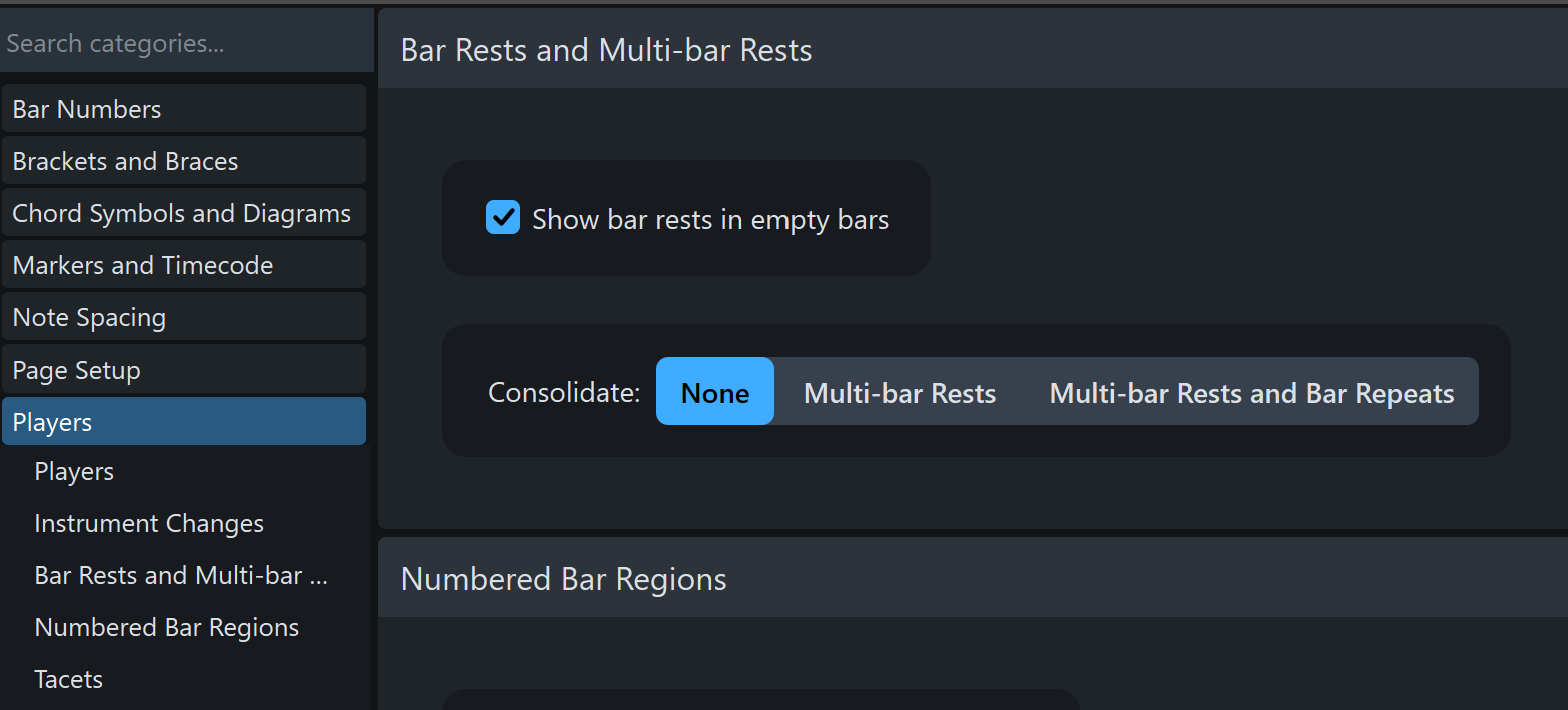Viewport: 1568px width, 710px height.
Task: Open the Page Setup category
Action: [x=184, y=370]
